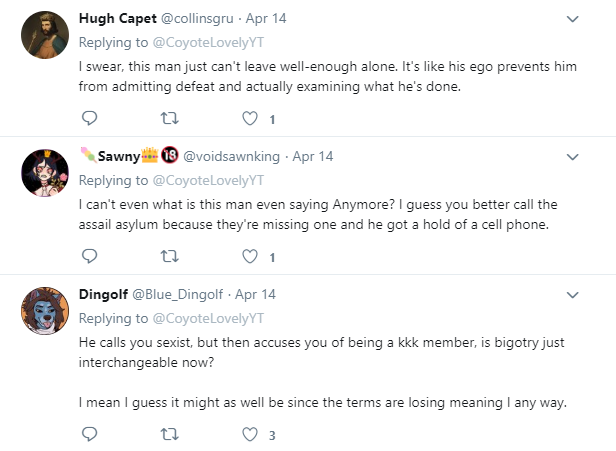
Task: Like Sawny's asylum tweet
Action: pyautogui.click(x=250, y=256)
